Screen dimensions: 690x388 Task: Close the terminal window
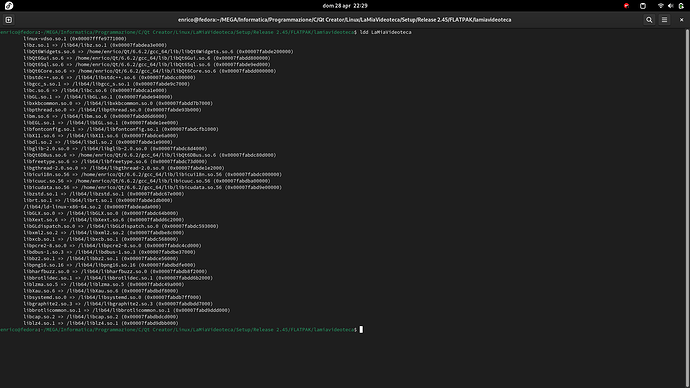(x=682, y=20)
